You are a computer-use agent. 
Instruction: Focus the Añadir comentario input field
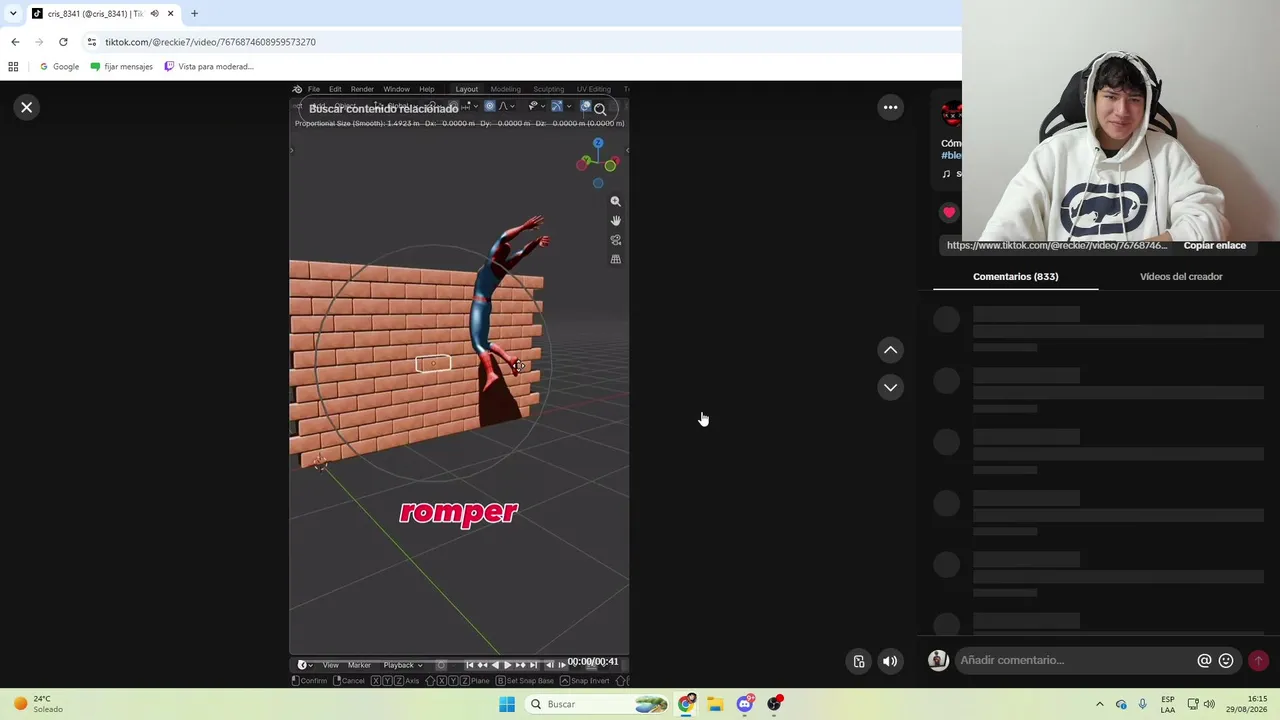(x=1075, y=660)
